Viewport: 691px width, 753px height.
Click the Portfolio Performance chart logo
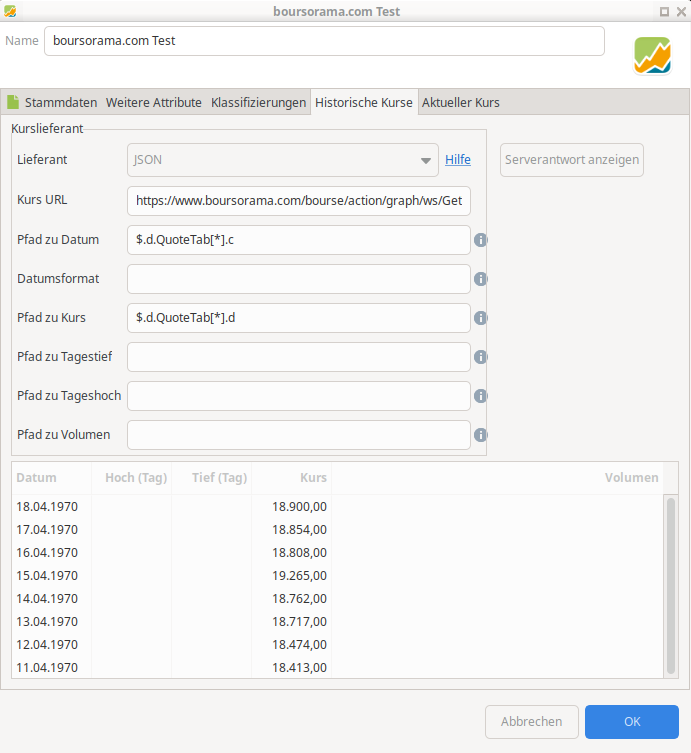pyautogui.click(x=652, y=56)
